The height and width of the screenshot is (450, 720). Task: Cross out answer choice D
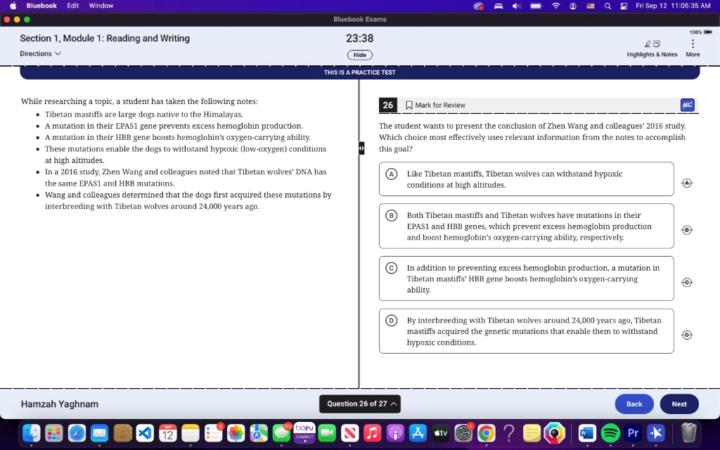tap(686, 335)
